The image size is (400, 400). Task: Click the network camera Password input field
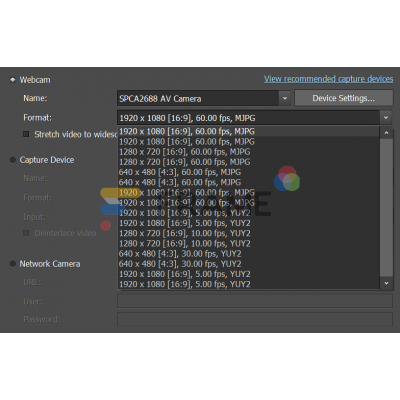(255, 319)
